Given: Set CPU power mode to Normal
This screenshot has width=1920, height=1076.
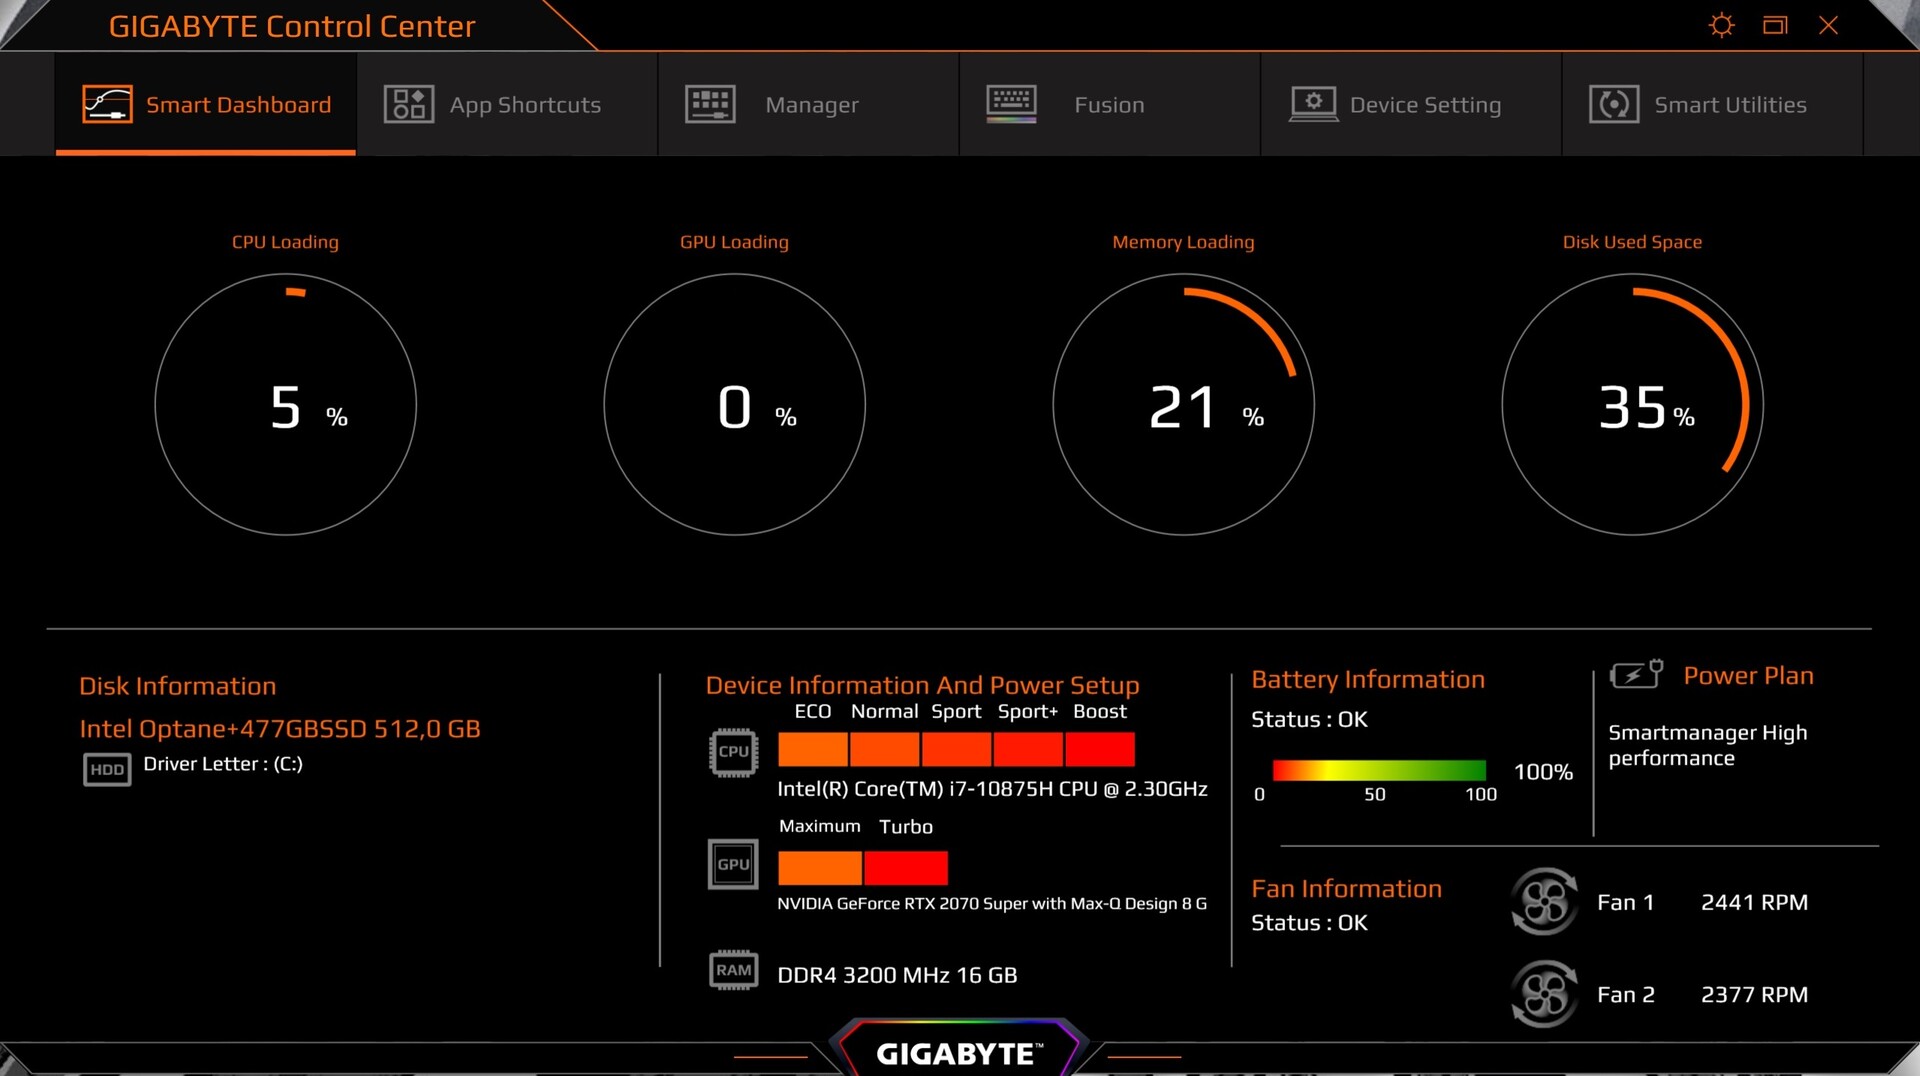Looking at the screenshot, I should 885,749.
